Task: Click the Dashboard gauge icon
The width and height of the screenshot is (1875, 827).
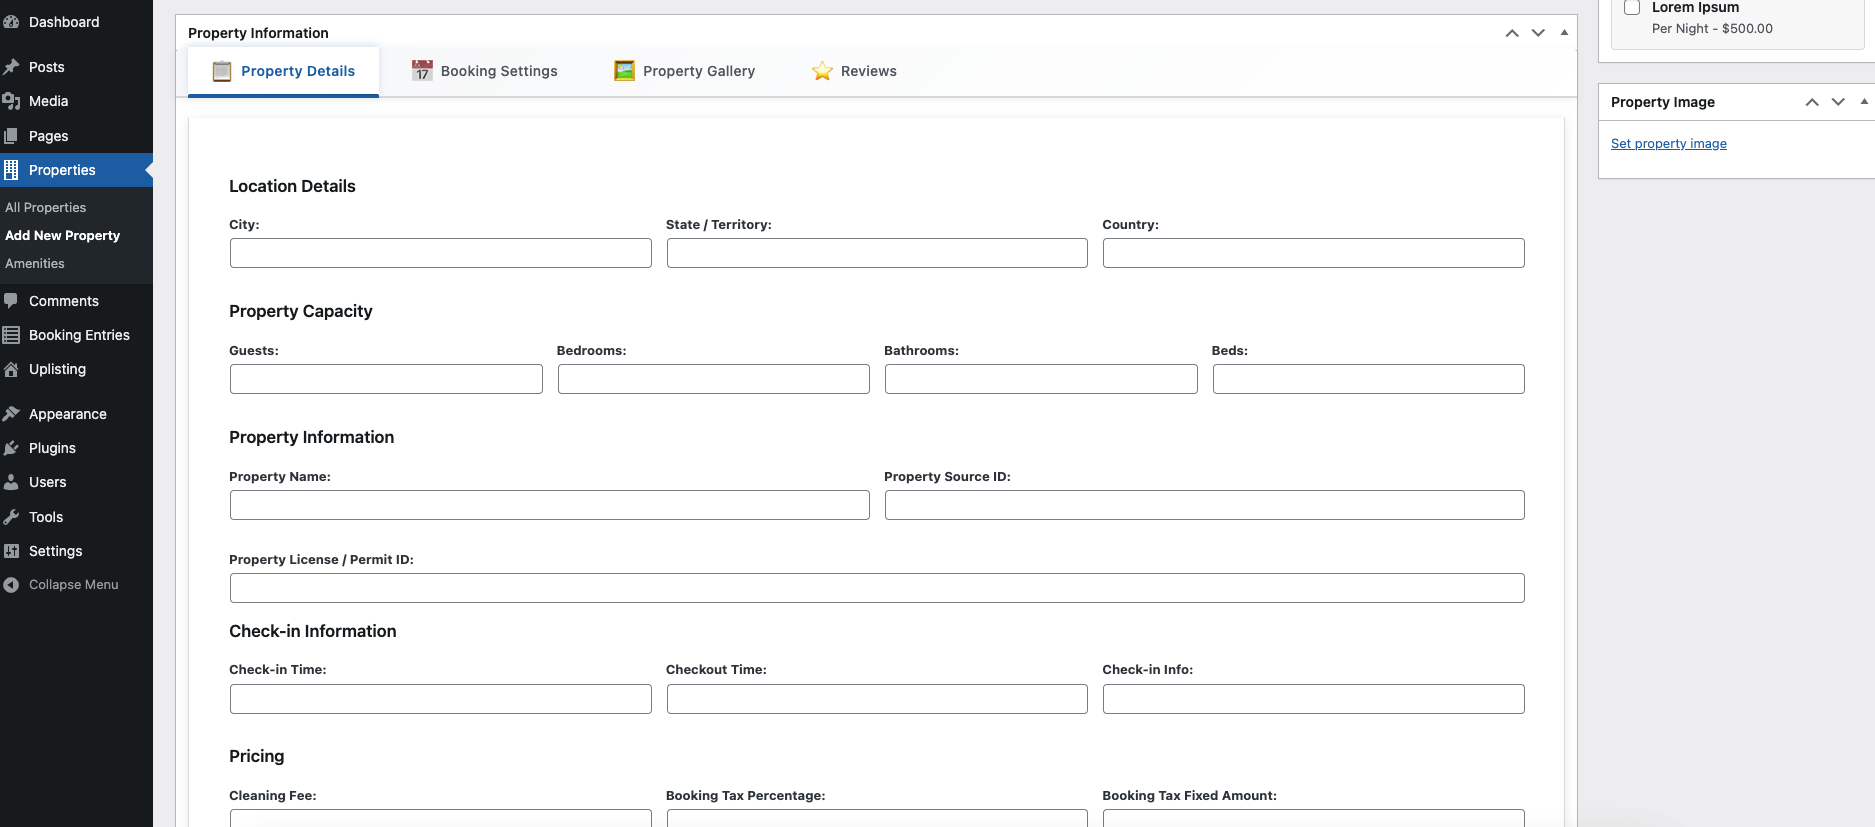Action: 11,22
